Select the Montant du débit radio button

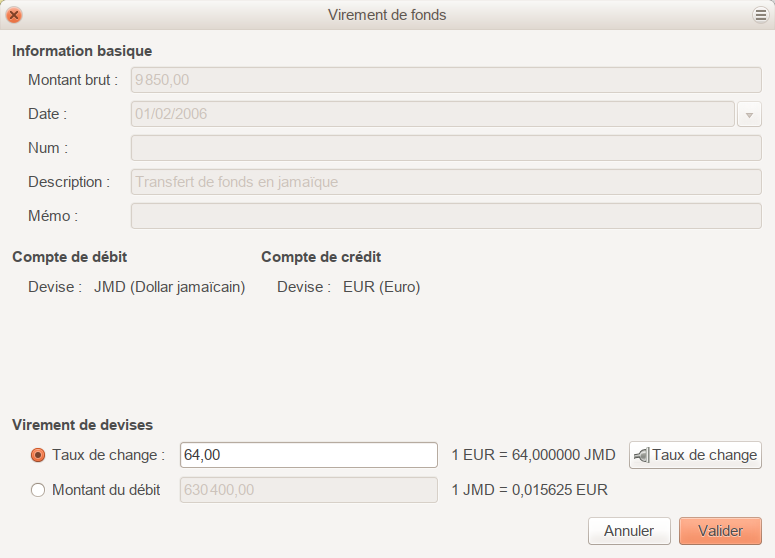(x=38, y=490)
